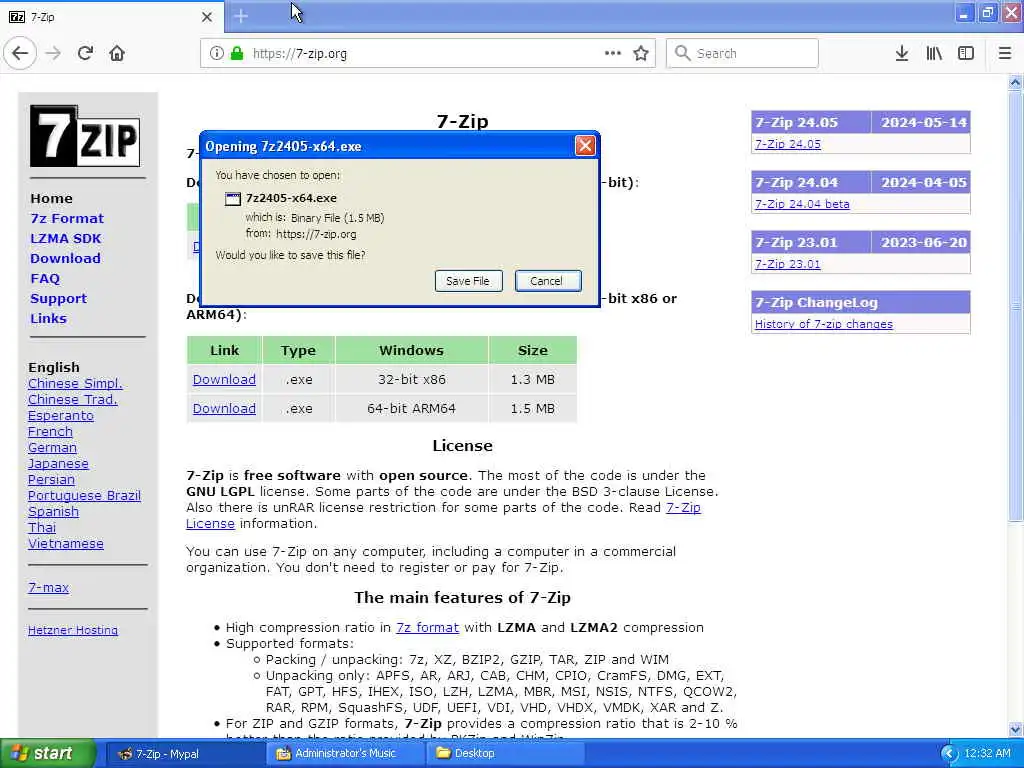The image size is (1024, 768).
Task: Switch to Administrator's Music taskbar window
Action: tap(344, 754)
